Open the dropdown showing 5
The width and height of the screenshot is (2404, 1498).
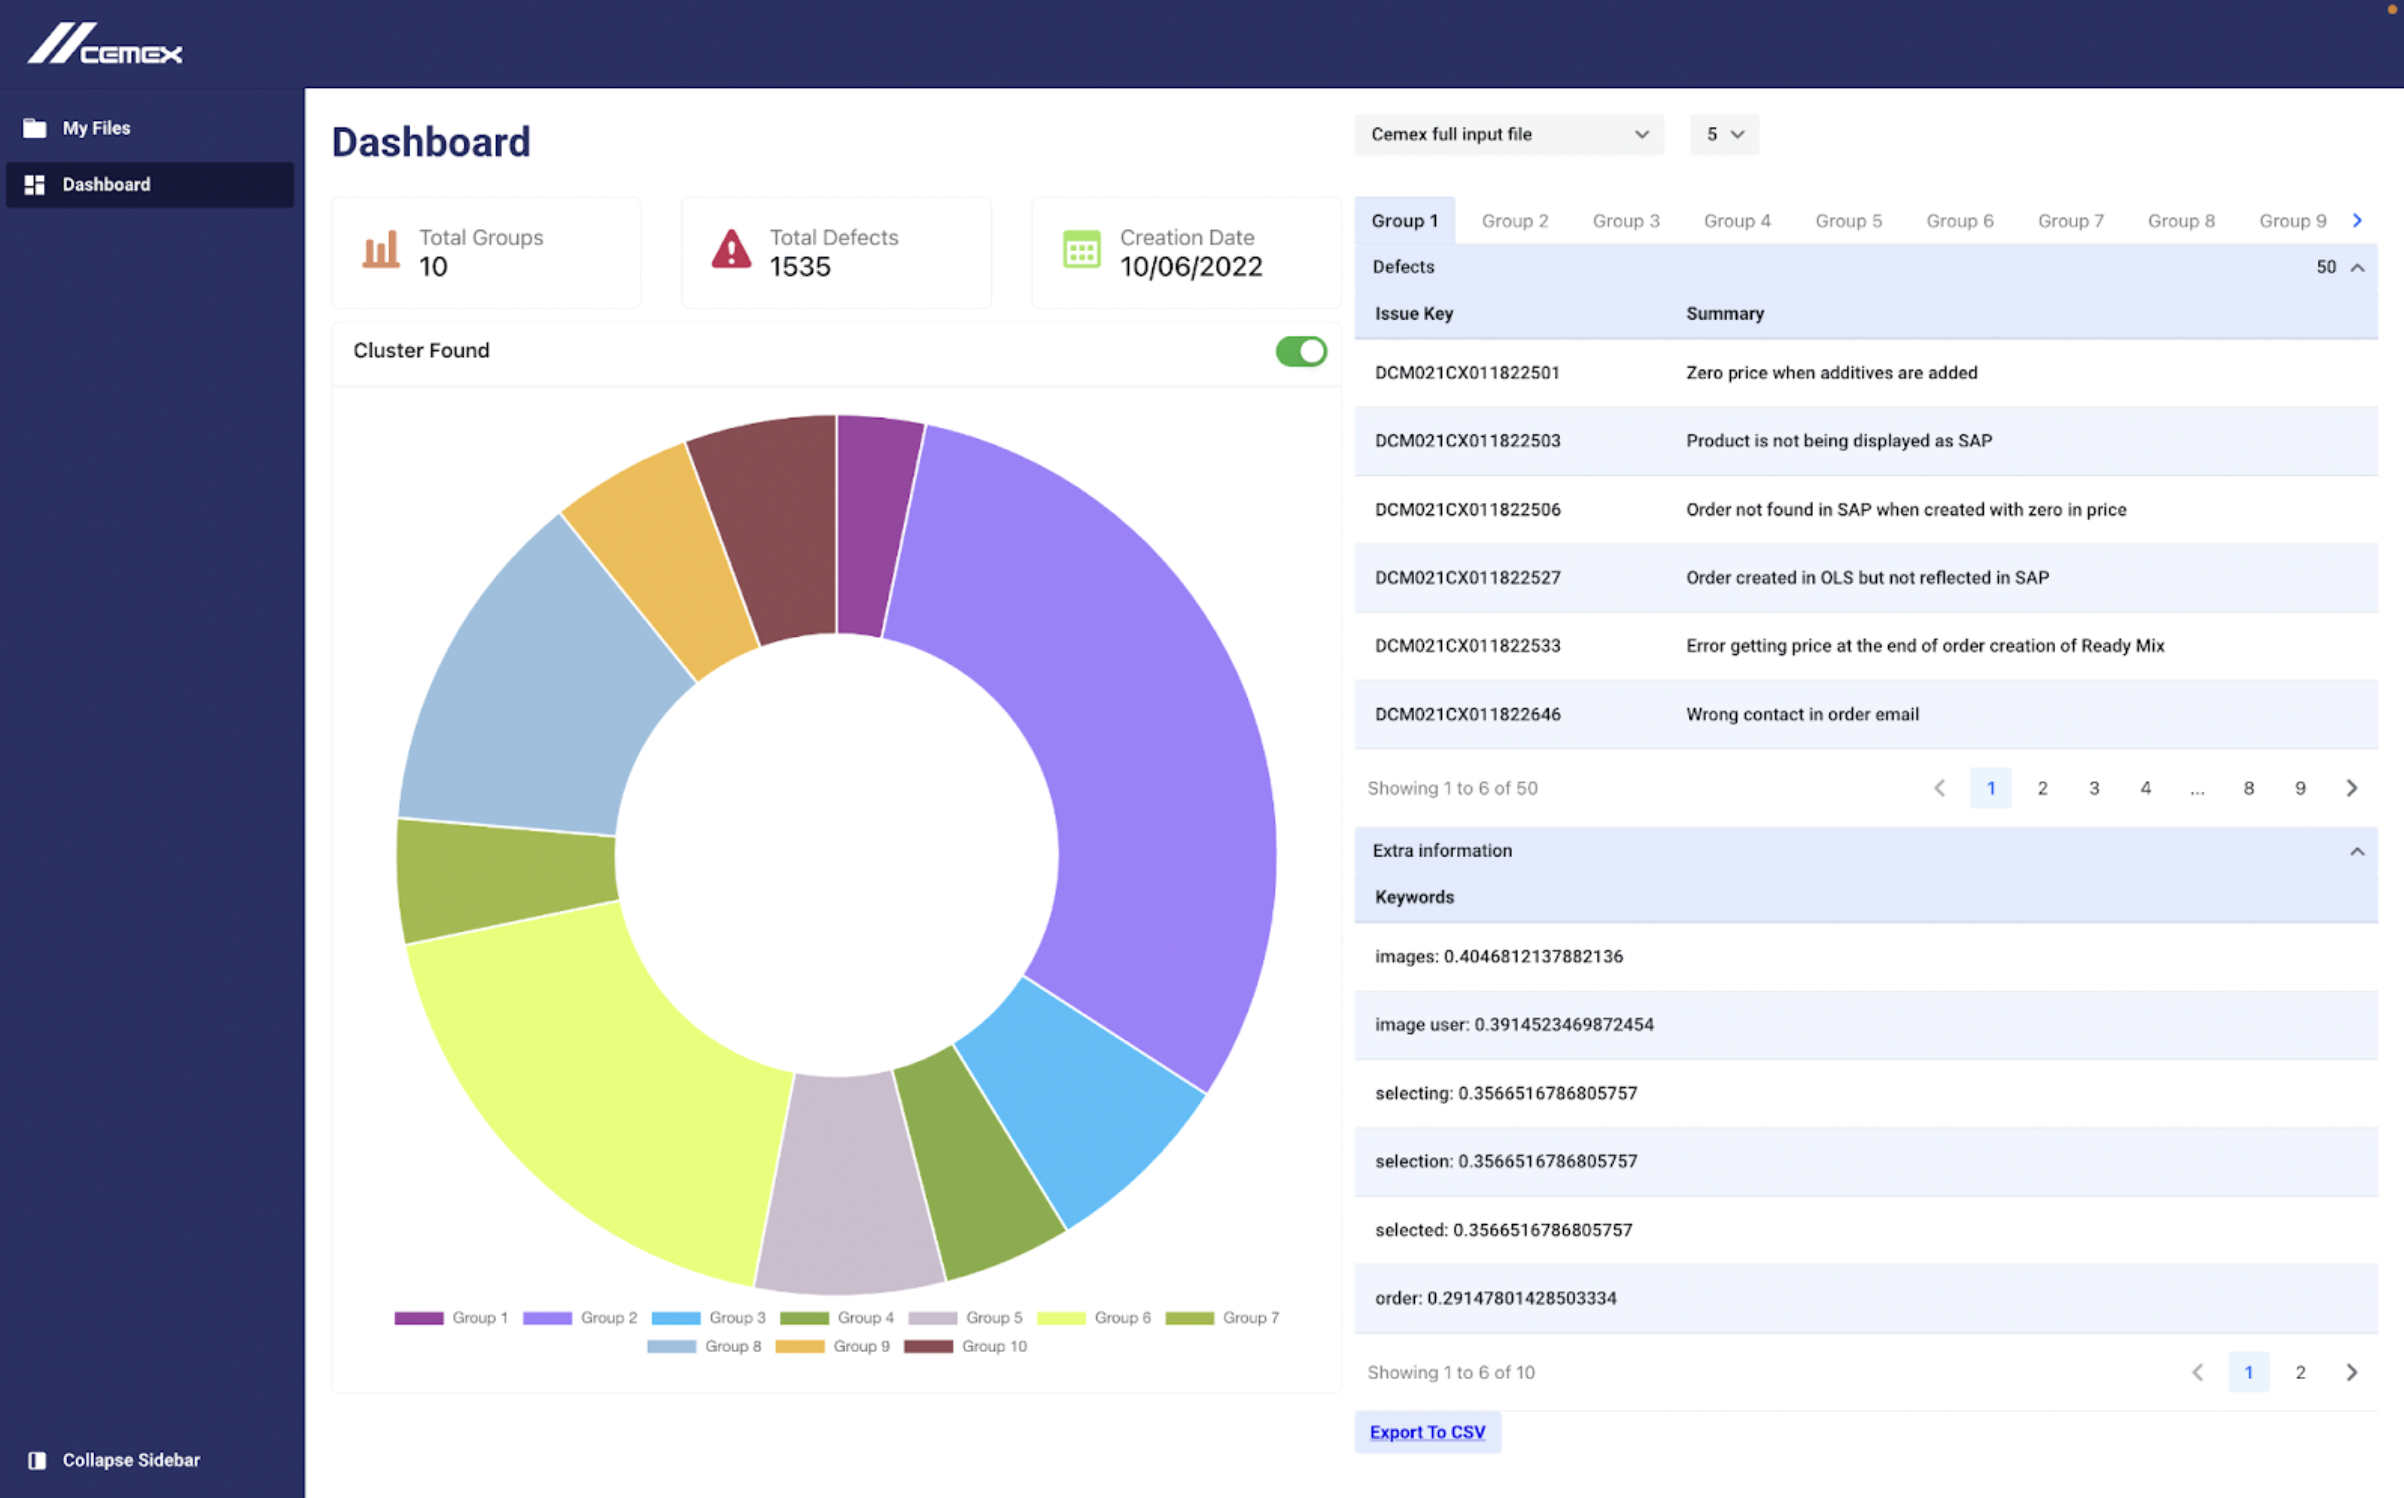tap(1724, 135)
